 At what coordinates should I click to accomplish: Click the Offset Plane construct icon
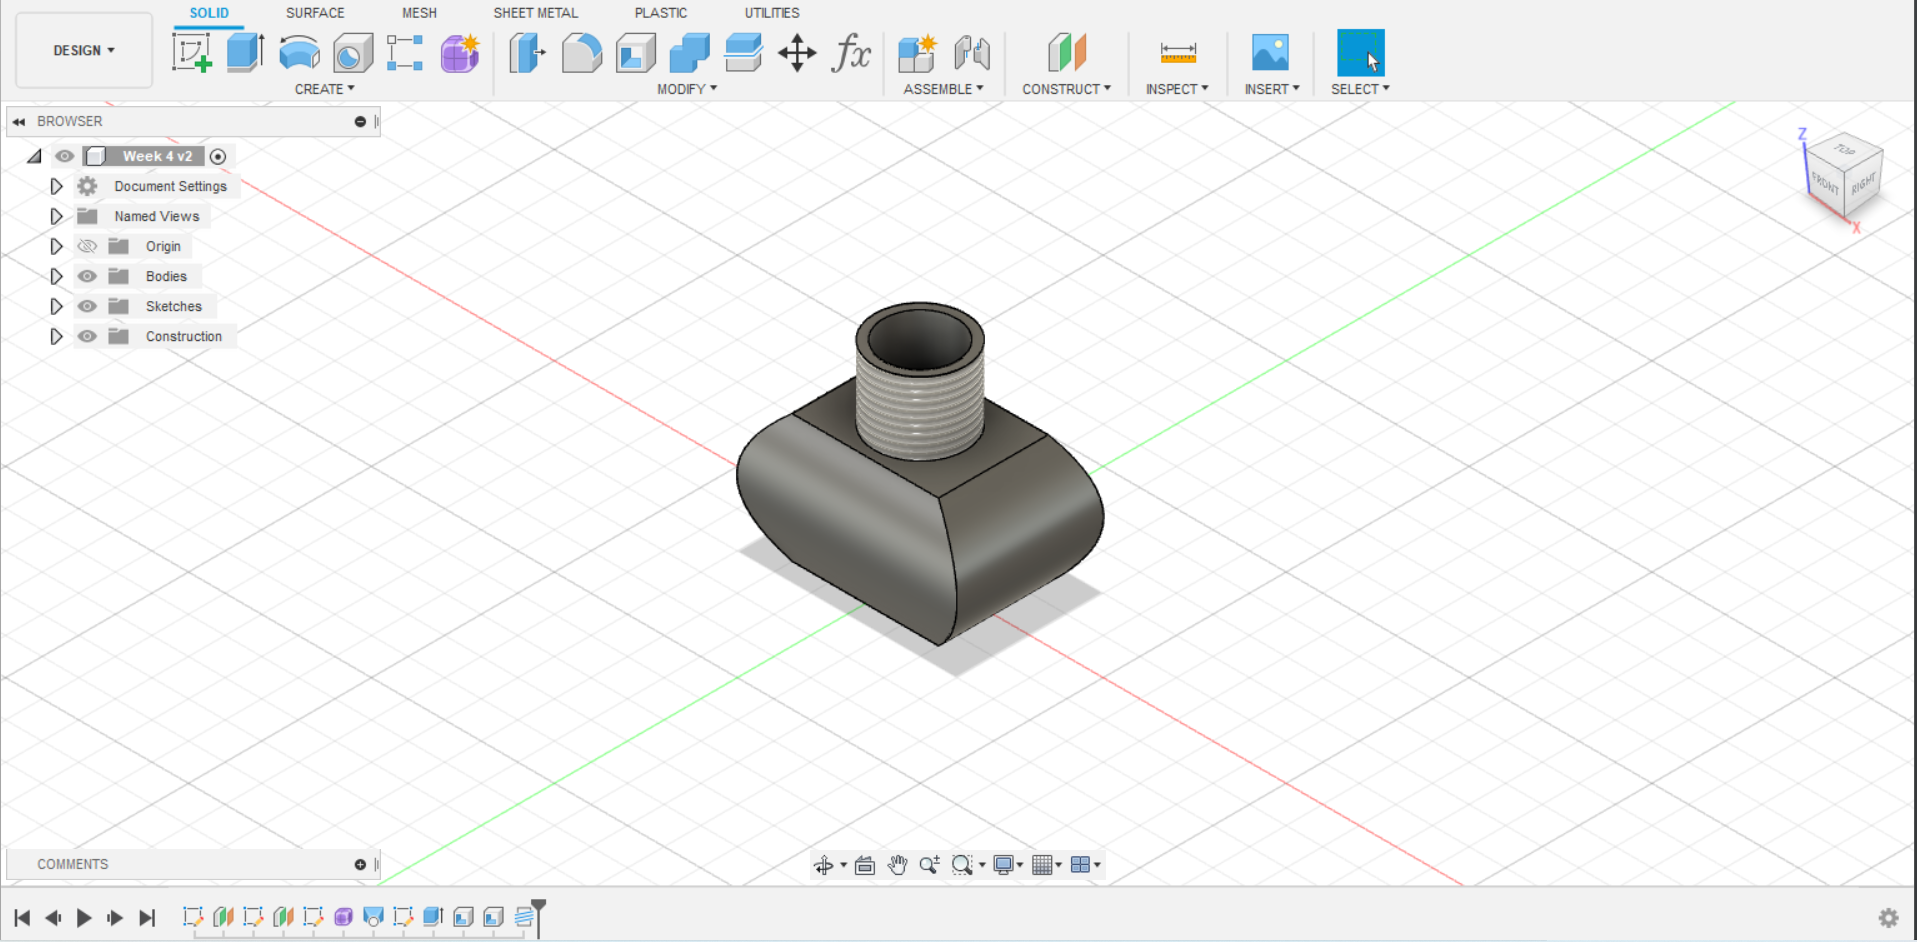click(x=1066, y=52)
